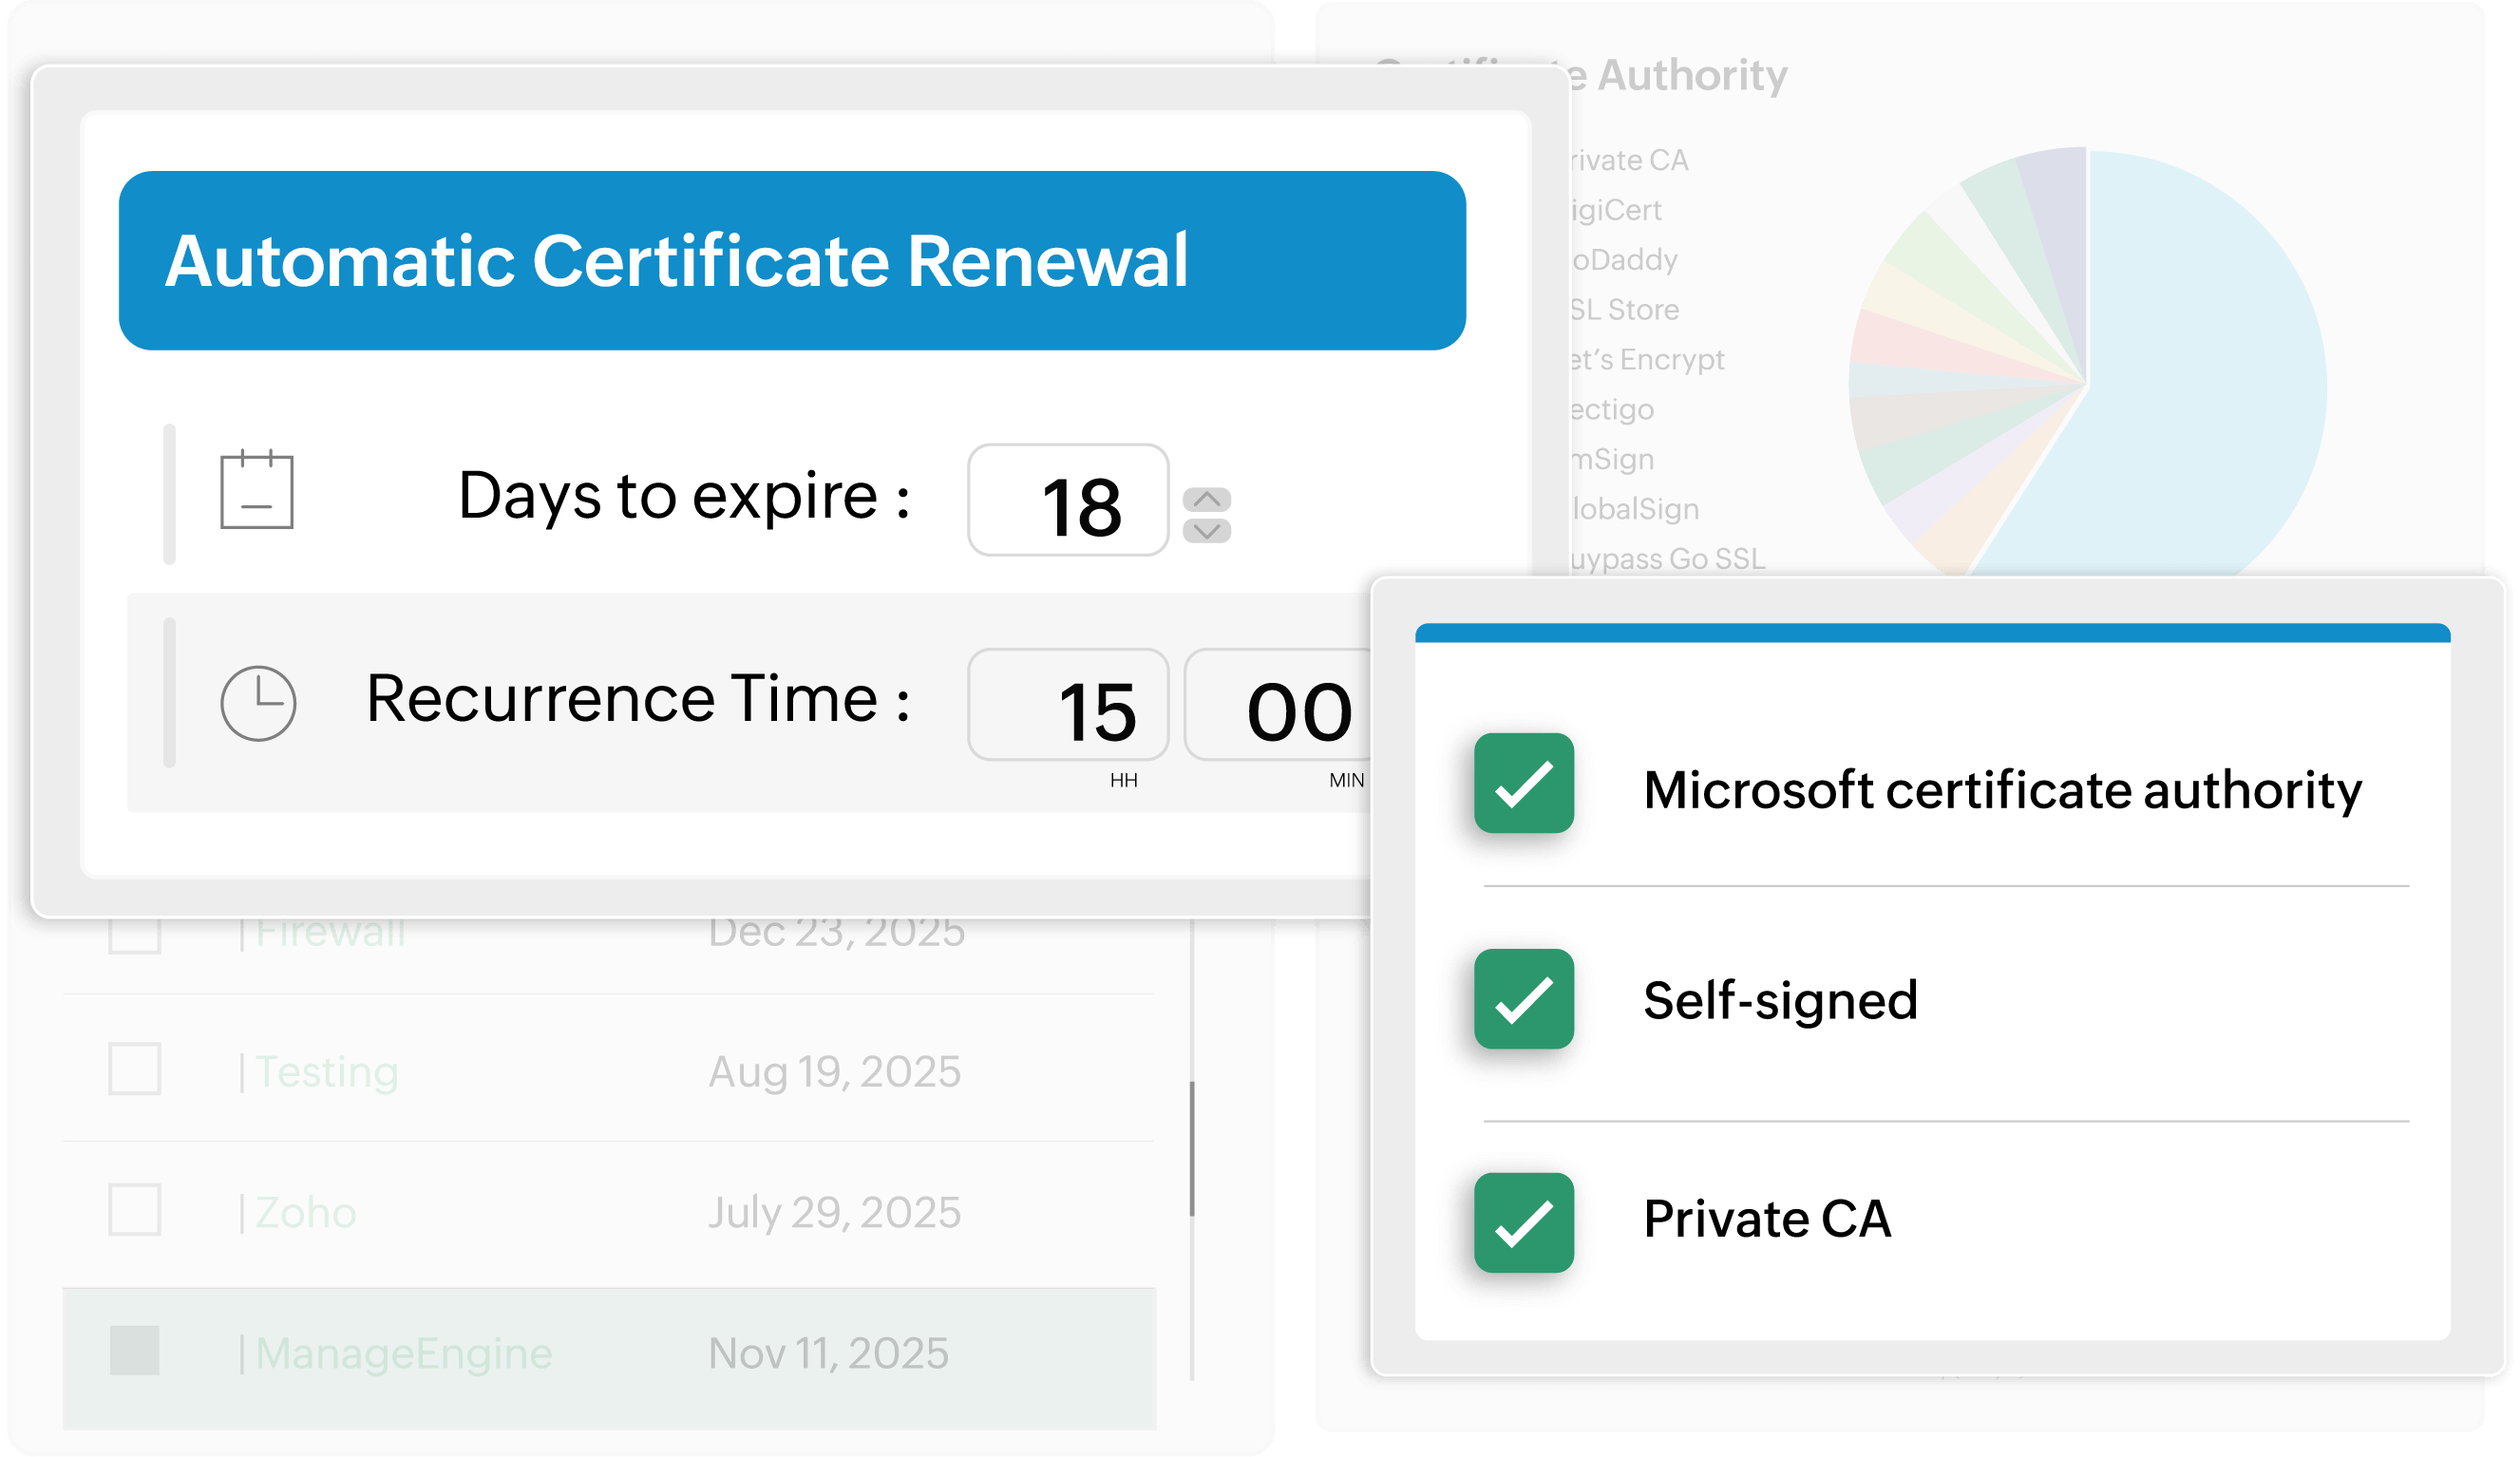Click the Automatic Certificate Renewal header
Viewport: 2520px width, 1457px height.
point(792,261)
